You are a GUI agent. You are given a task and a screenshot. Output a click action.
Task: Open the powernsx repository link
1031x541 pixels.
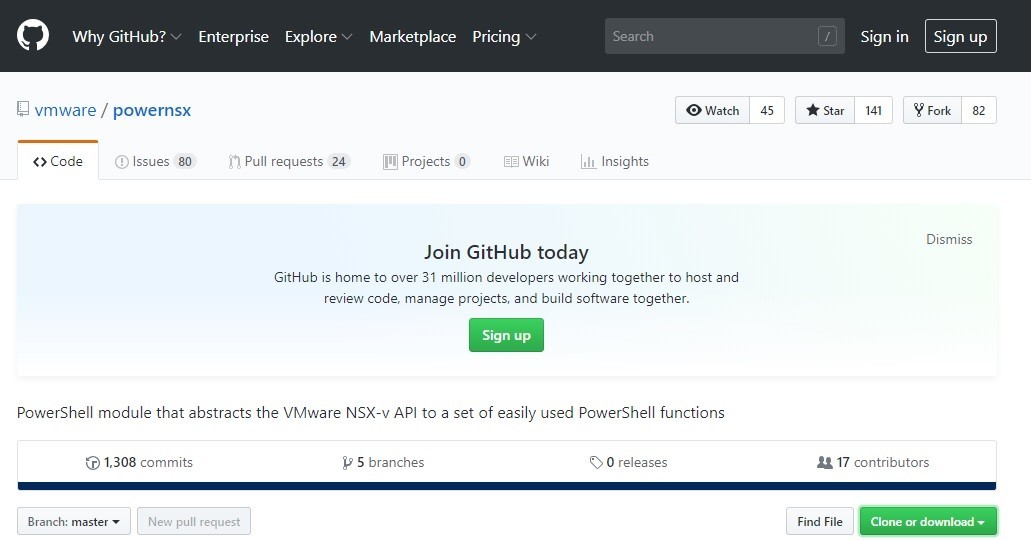tap(152, 110)
